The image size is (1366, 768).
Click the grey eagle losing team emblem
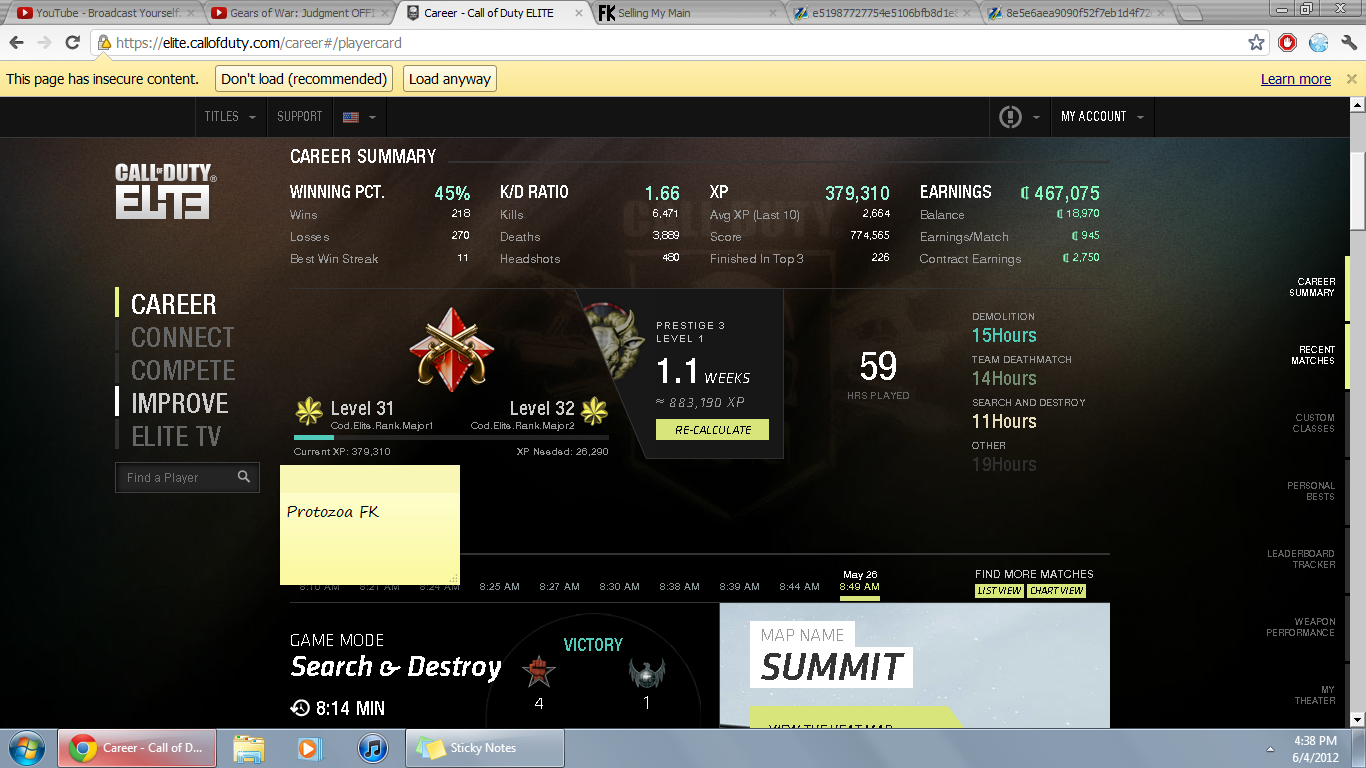point(646,672)
